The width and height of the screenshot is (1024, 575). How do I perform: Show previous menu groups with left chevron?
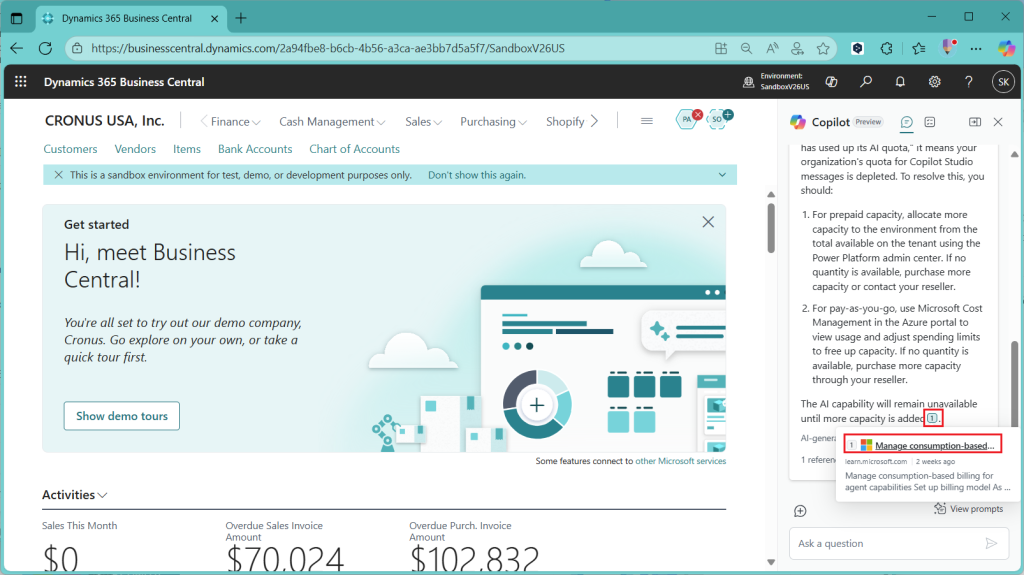[203, 121]
